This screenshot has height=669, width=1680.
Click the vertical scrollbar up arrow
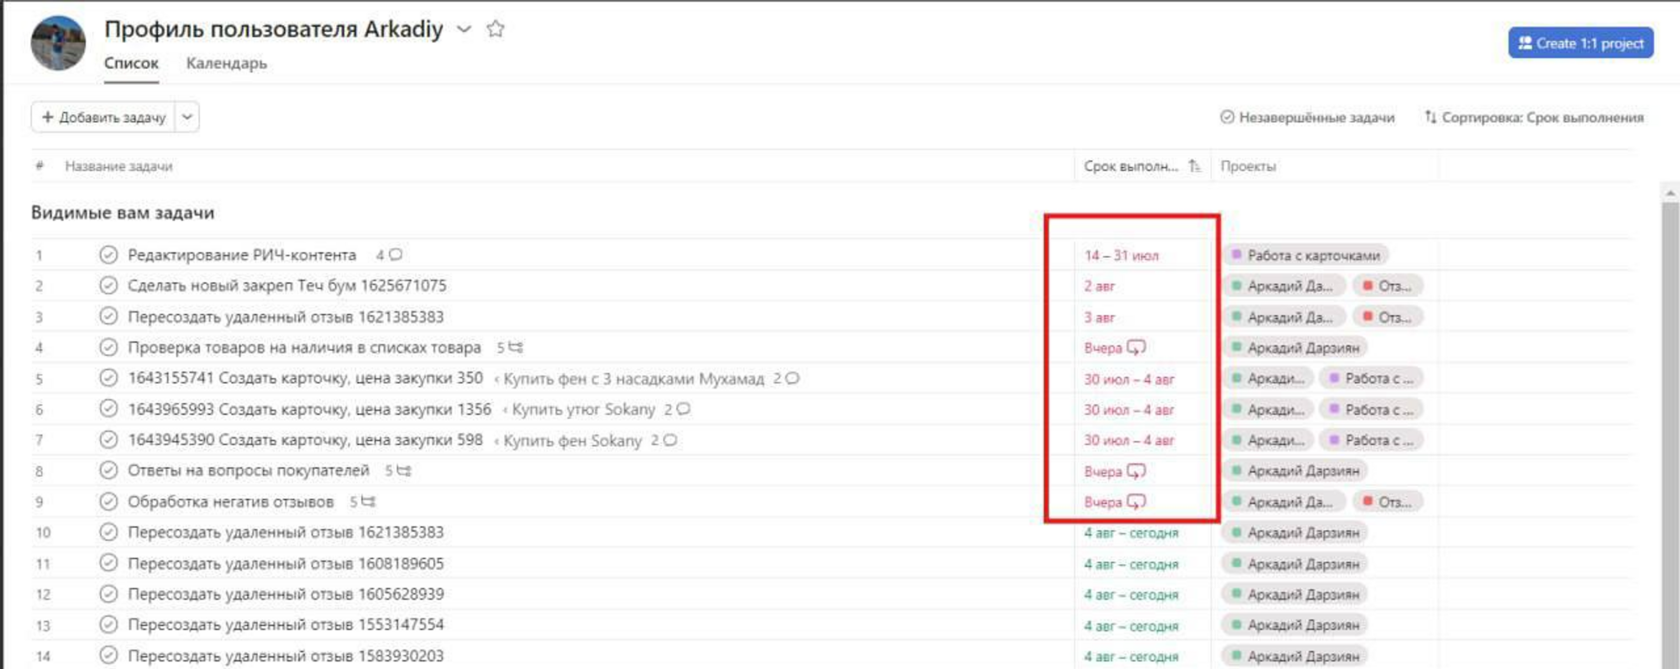point(1670,193)
